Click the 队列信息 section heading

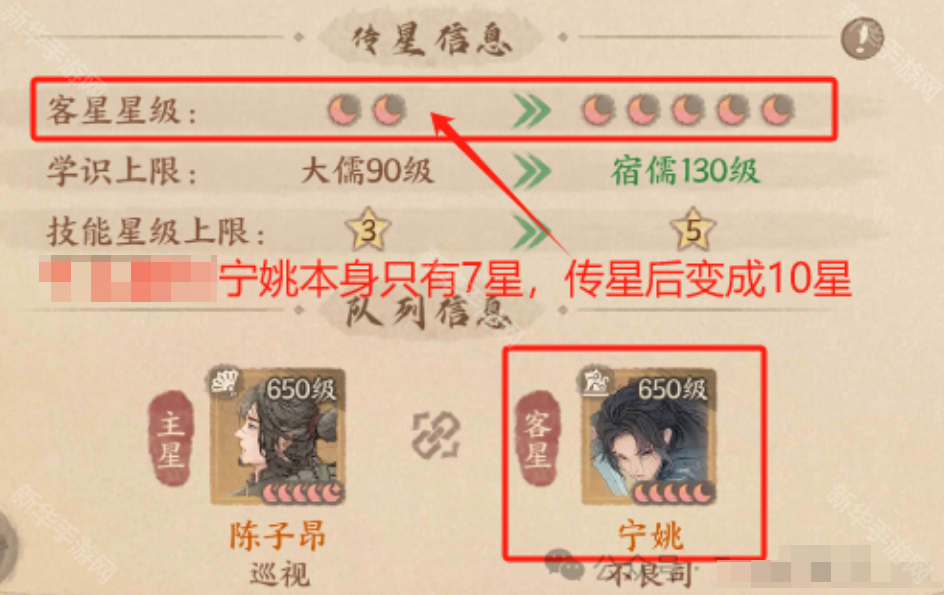(431, 313)
